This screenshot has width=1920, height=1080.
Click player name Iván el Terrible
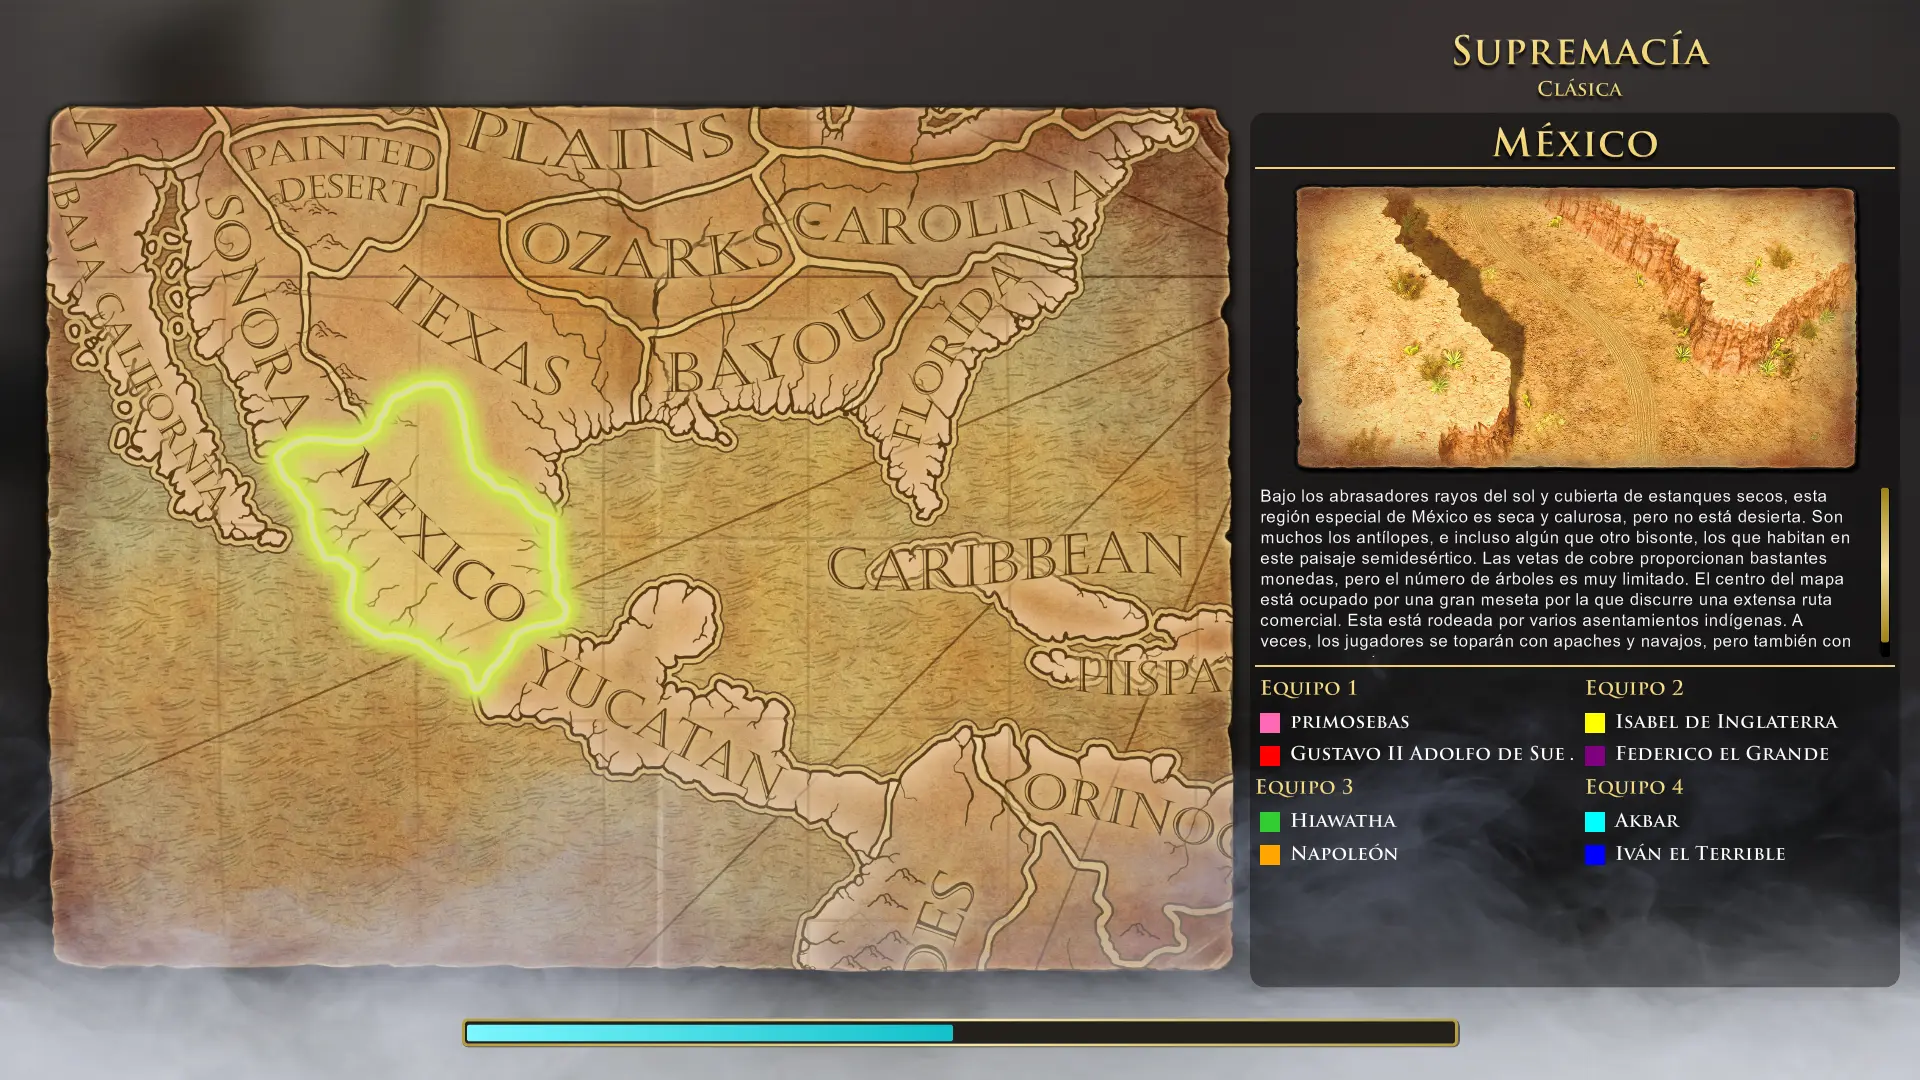(x=1700, y=854)
